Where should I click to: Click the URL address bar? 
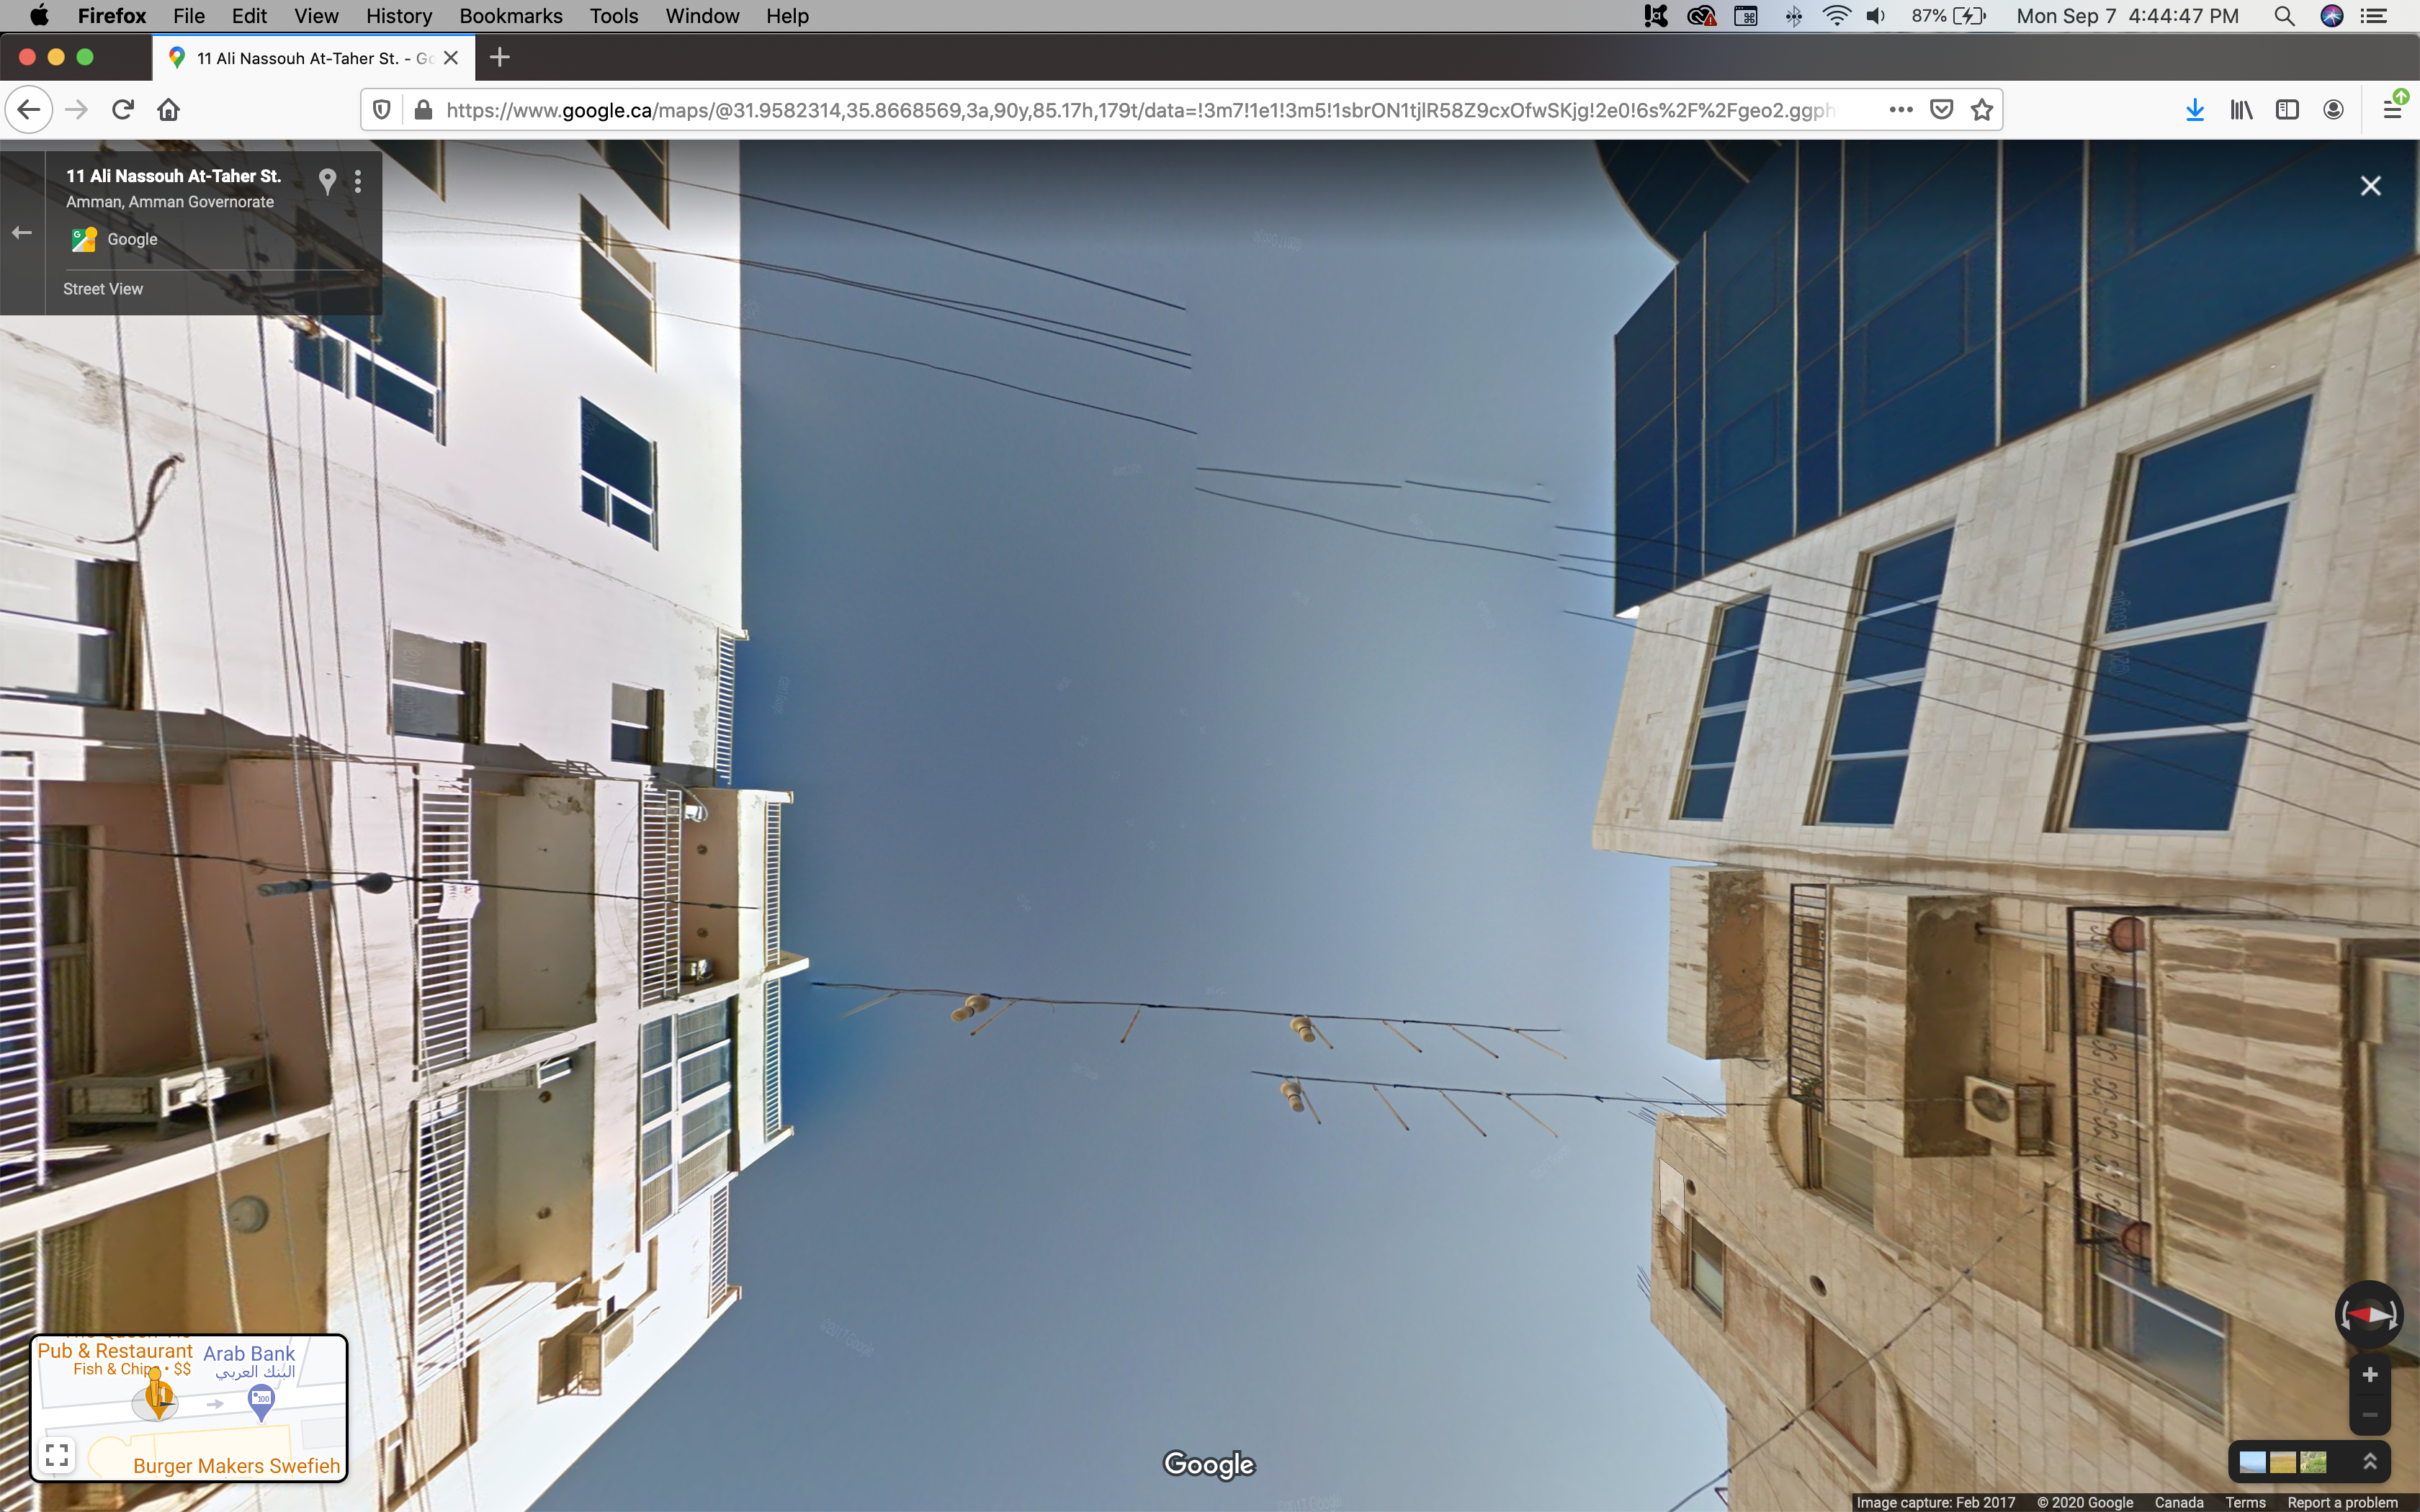(1140, 110)
